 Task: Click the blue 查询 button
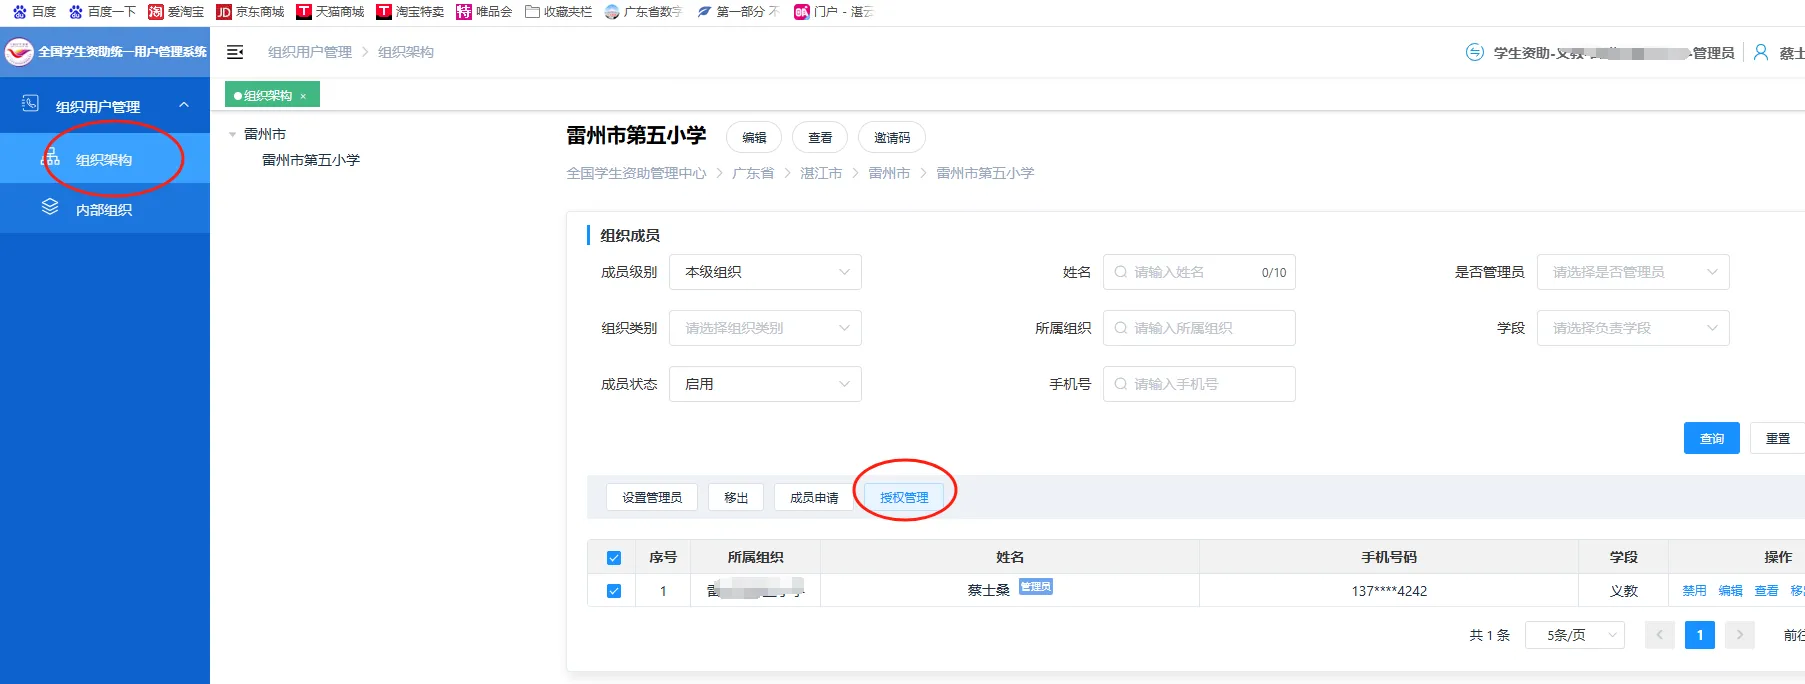pyautogui.click(x=1711, y=438)
